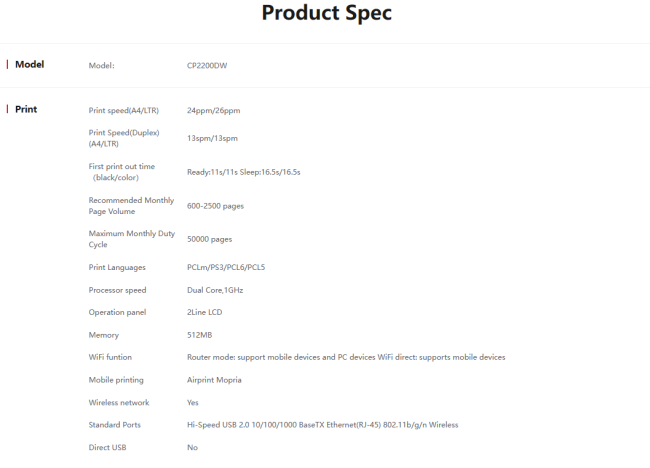Screen dimensions: 650x468
Task: Select the Print section title
Action: coord(26,109)
